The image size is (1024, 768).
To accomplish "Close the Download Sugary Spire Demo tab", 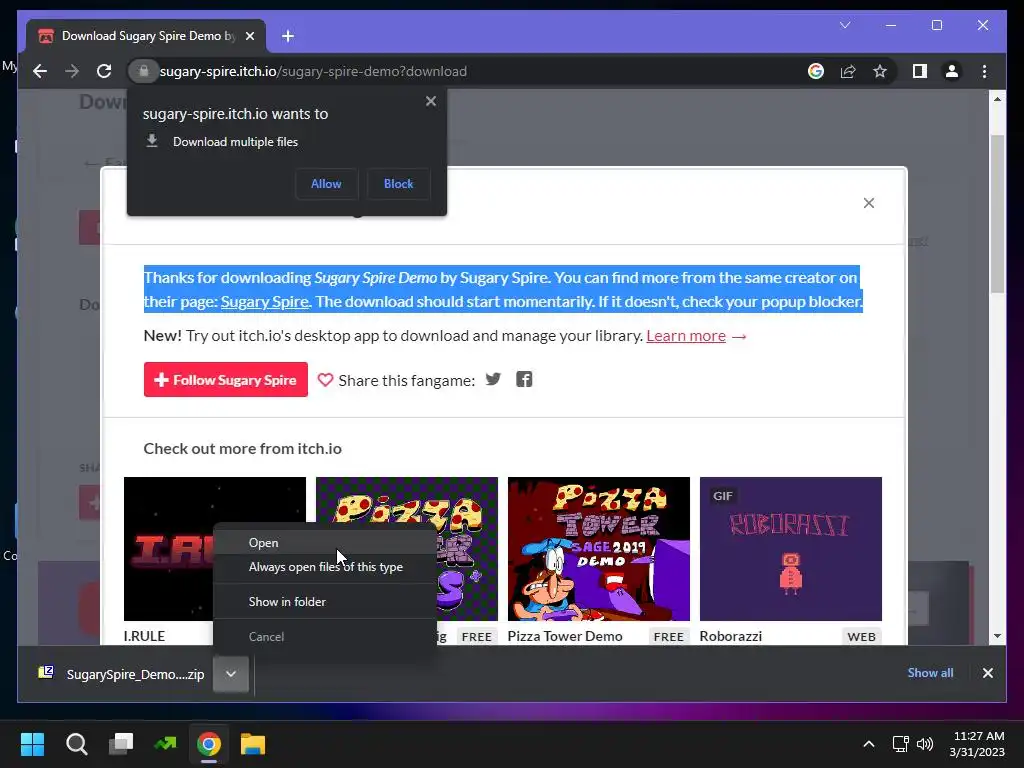I will (249, 36).
